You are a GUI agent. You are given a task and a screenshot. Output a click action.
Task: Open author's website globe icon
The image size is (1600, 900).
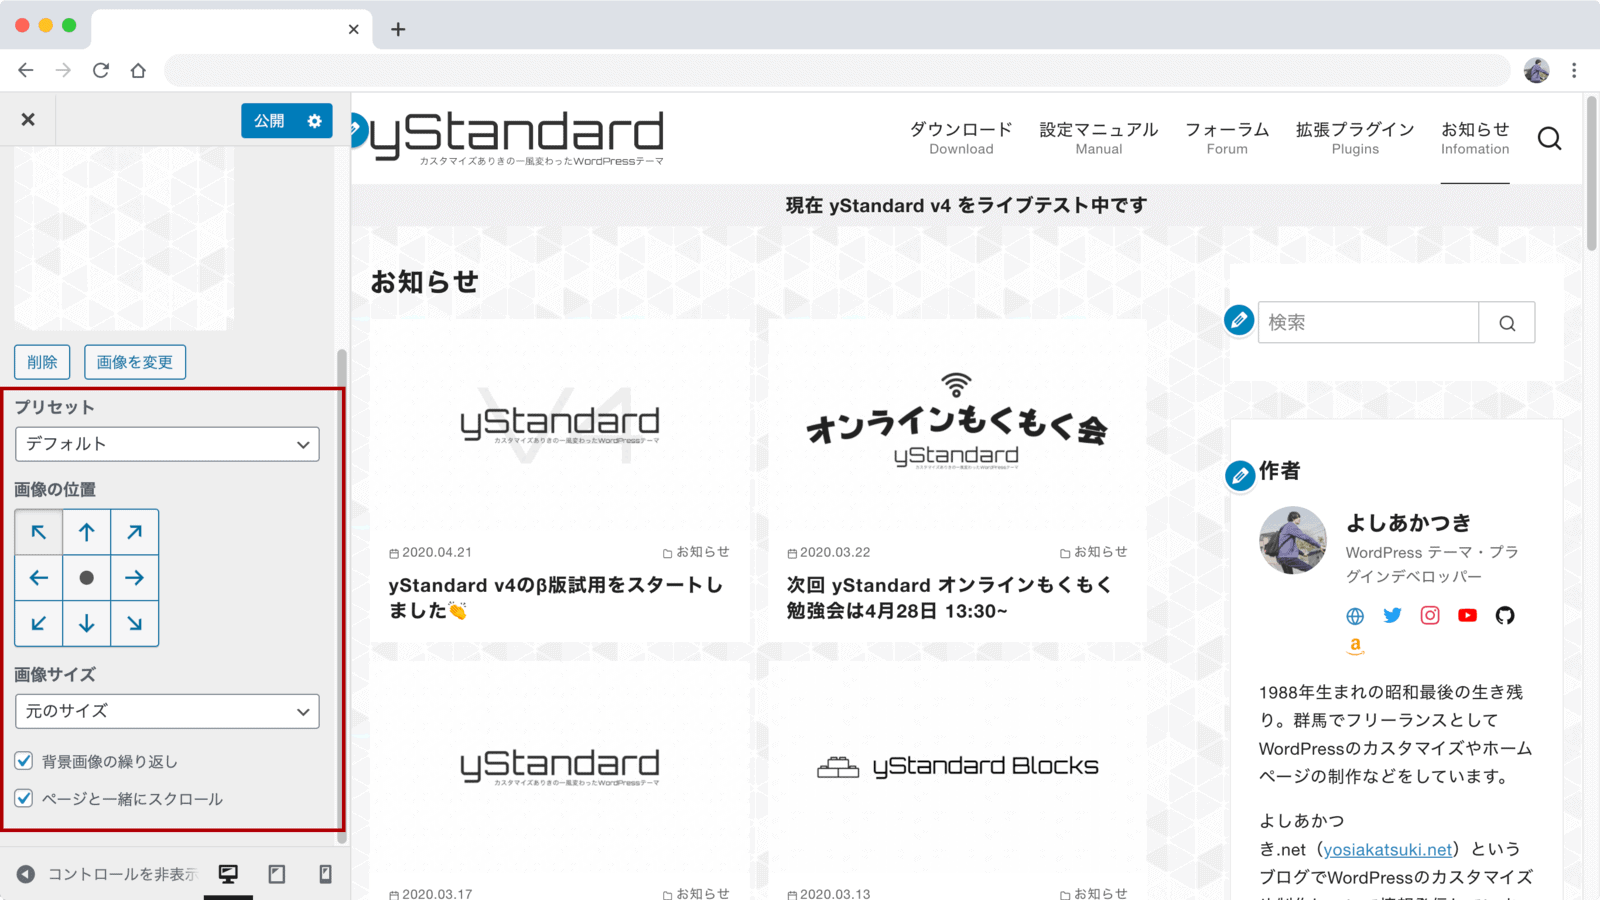1355,616
